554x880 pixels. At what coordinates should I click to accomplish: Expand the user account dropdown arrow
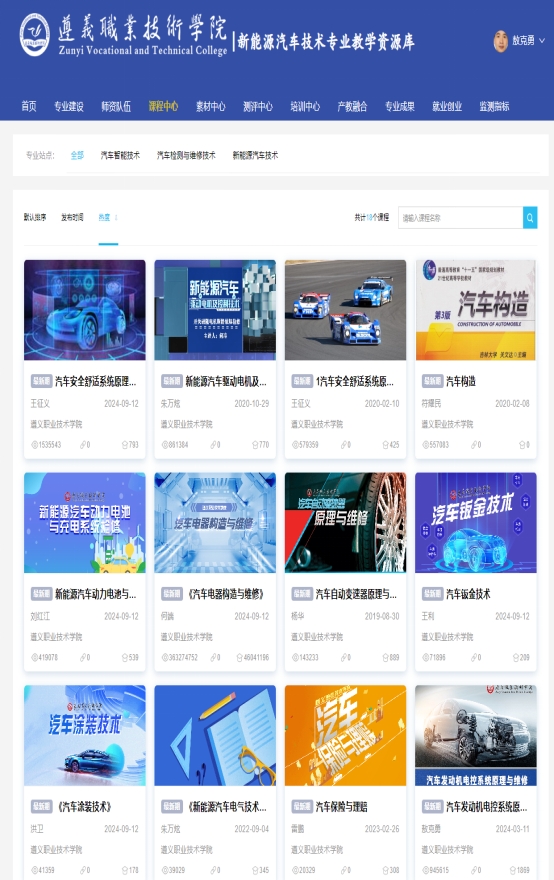click(x=542, y=40)
